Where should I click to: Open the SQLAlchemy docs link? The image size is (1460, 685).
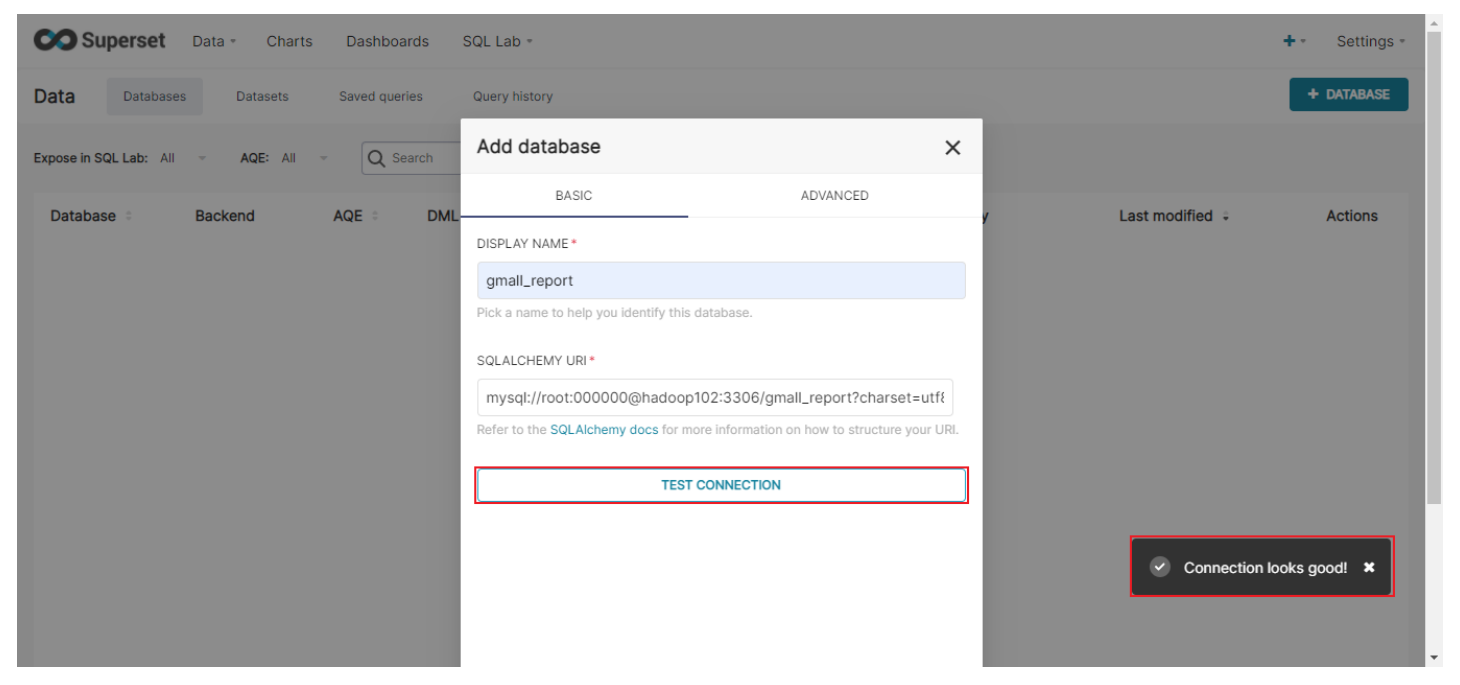tap(604, 430)
